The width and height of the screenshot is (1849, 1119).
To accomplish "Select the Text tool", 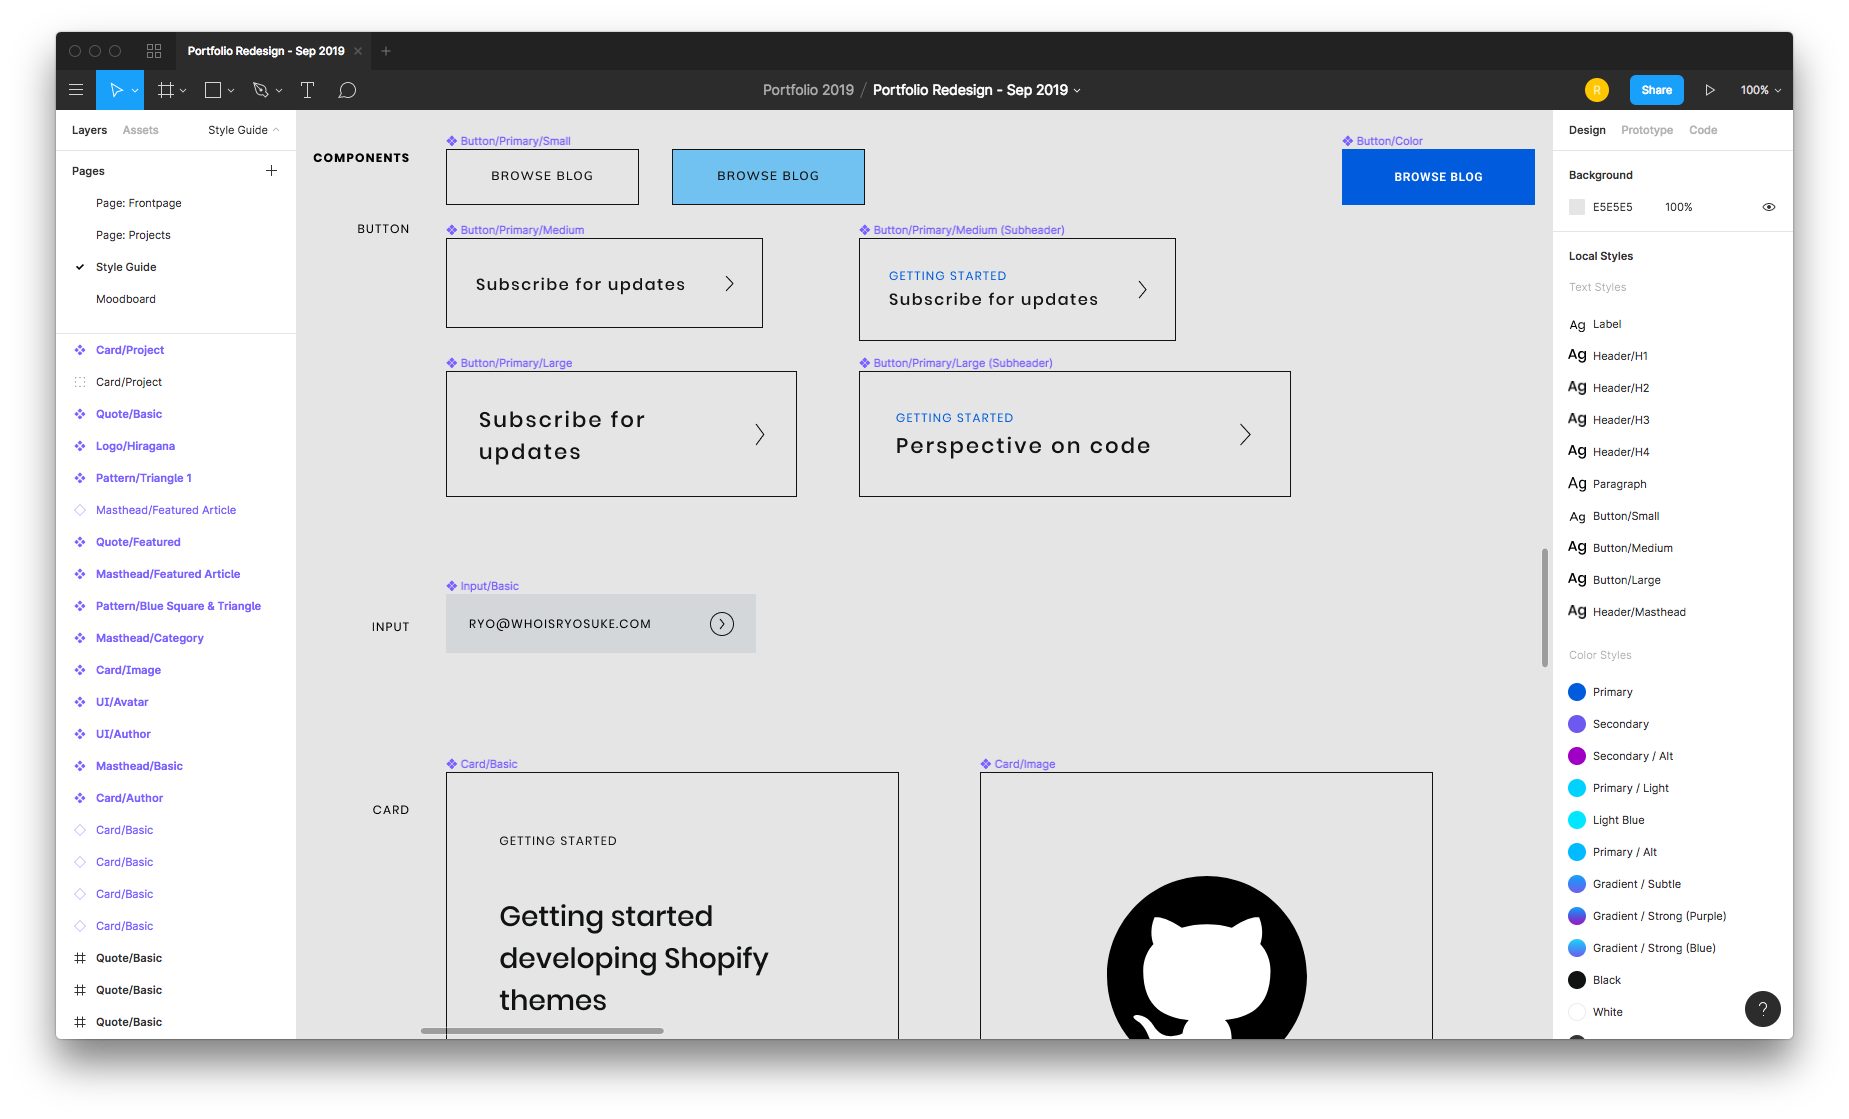I will click(307, 90).
